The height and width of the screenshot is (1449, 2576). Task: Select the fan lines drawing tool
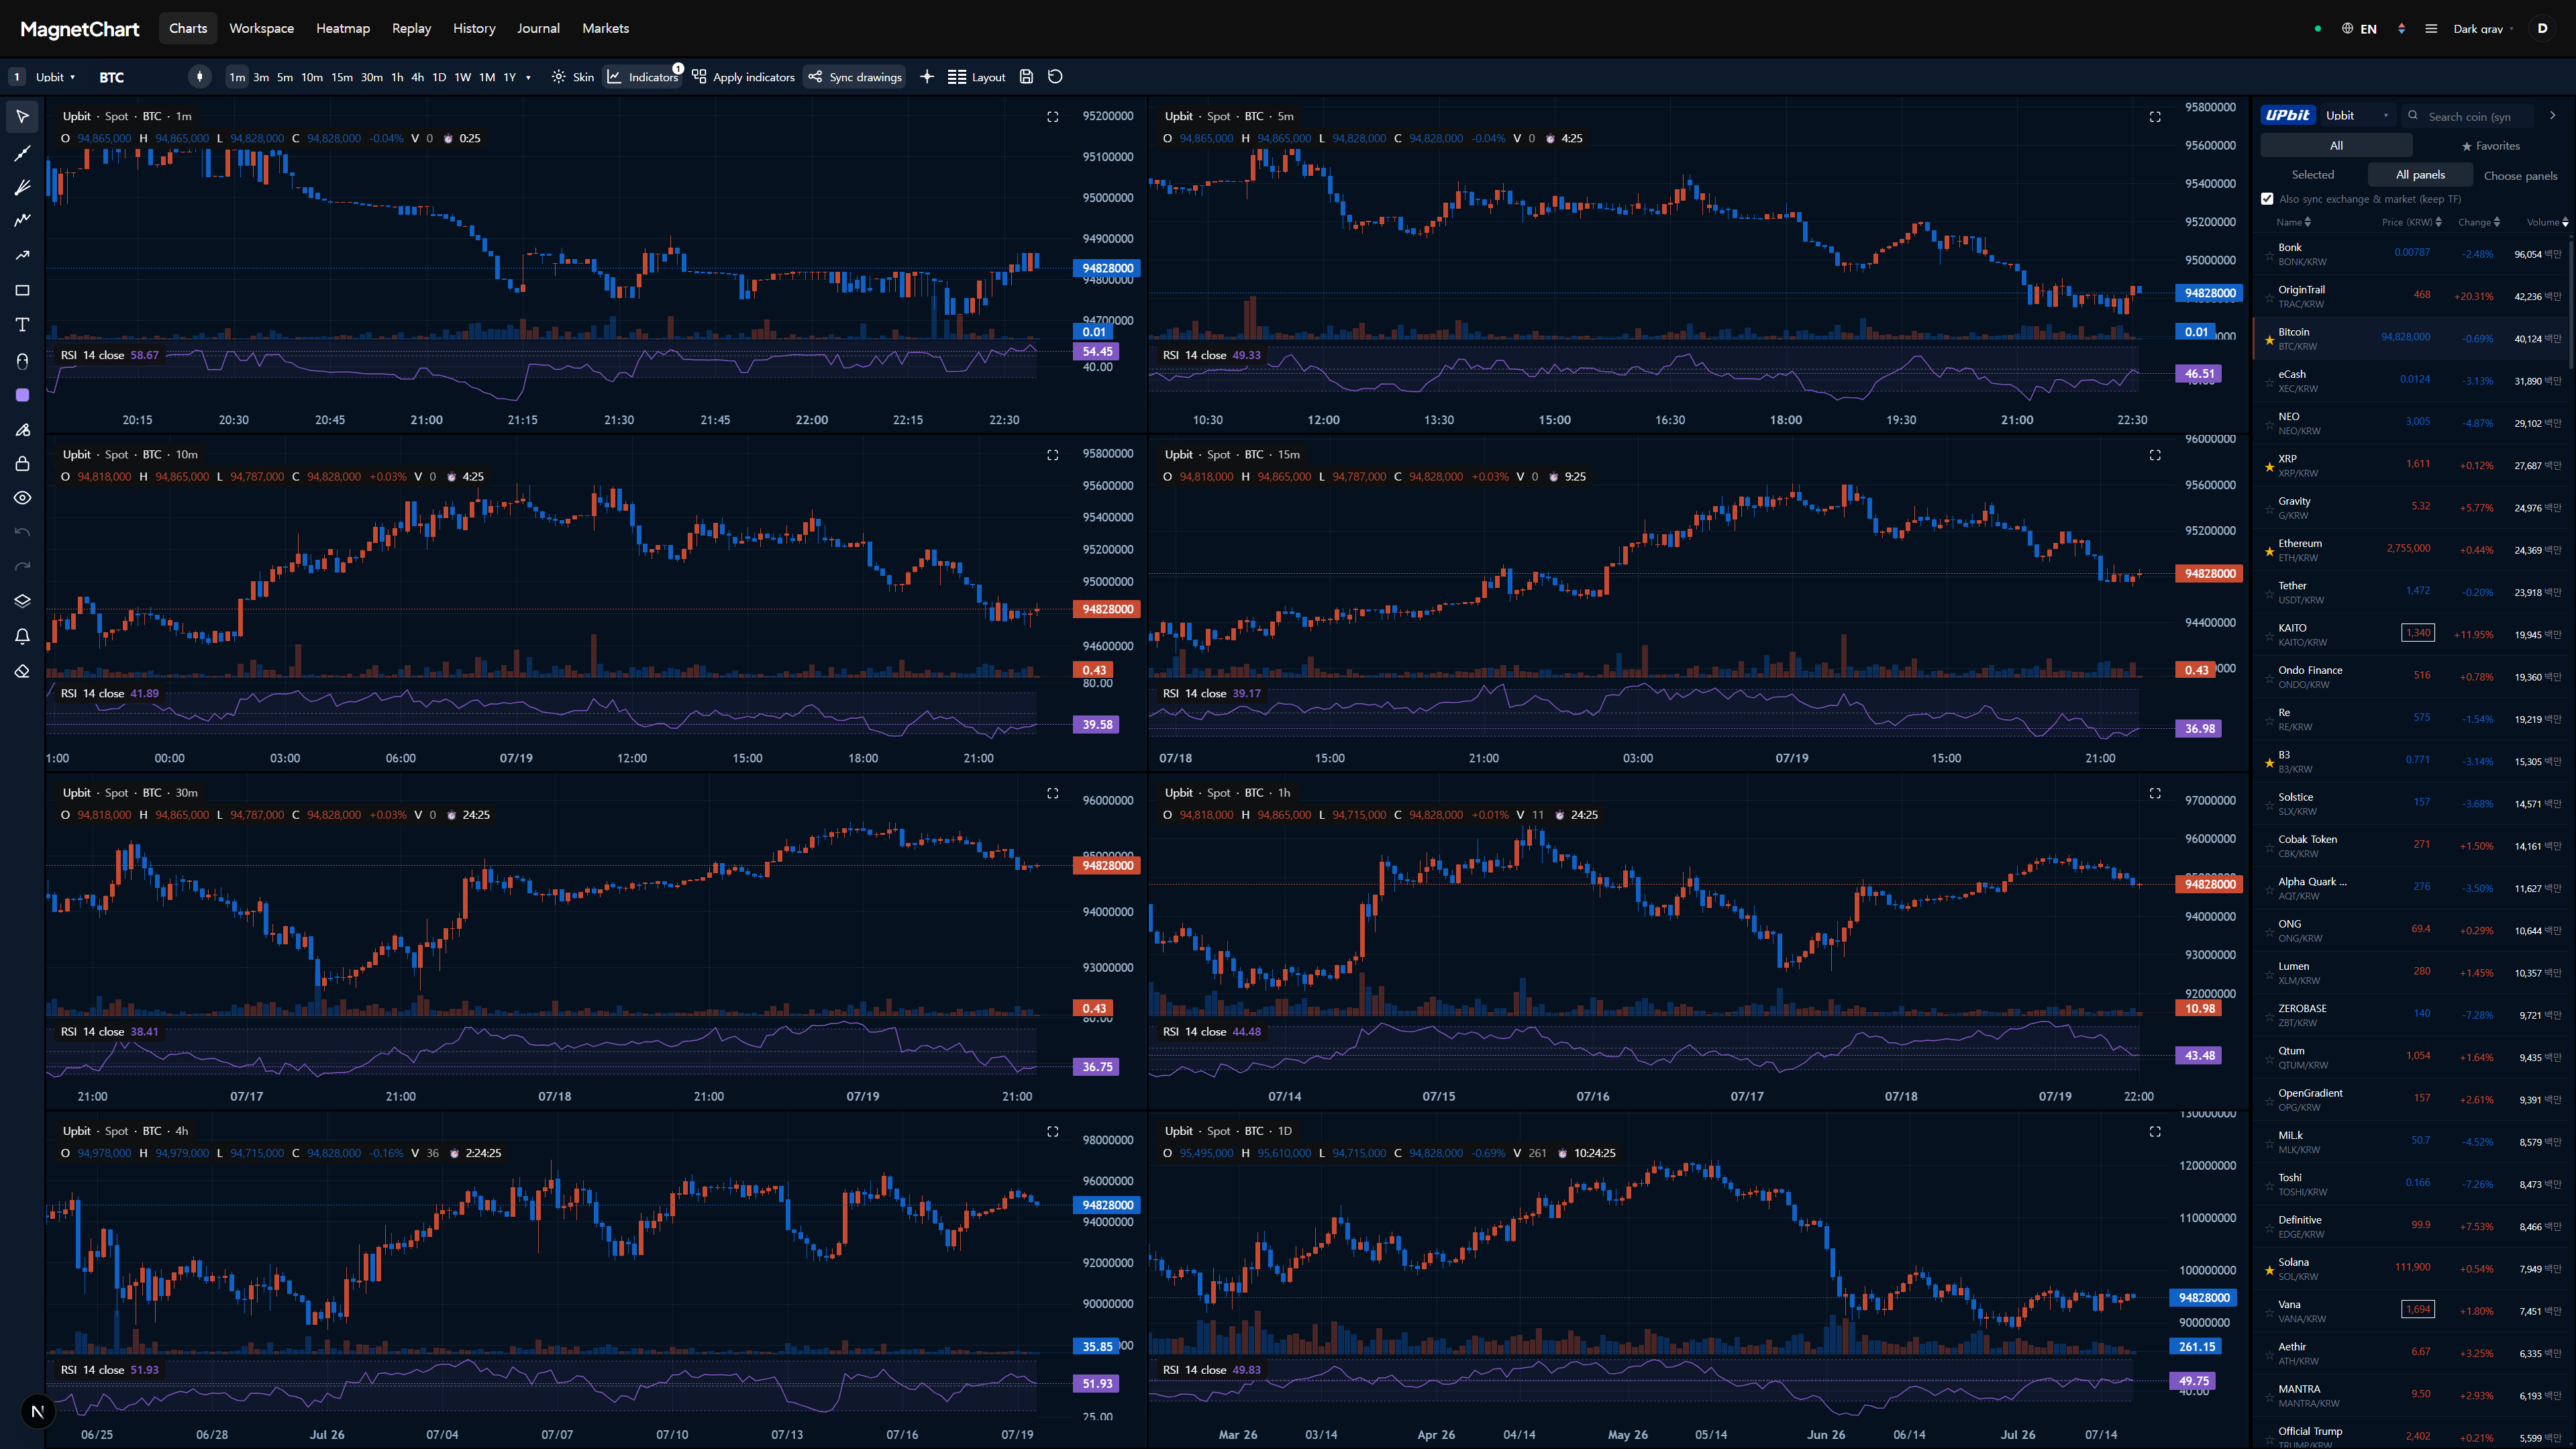(22, 187)
